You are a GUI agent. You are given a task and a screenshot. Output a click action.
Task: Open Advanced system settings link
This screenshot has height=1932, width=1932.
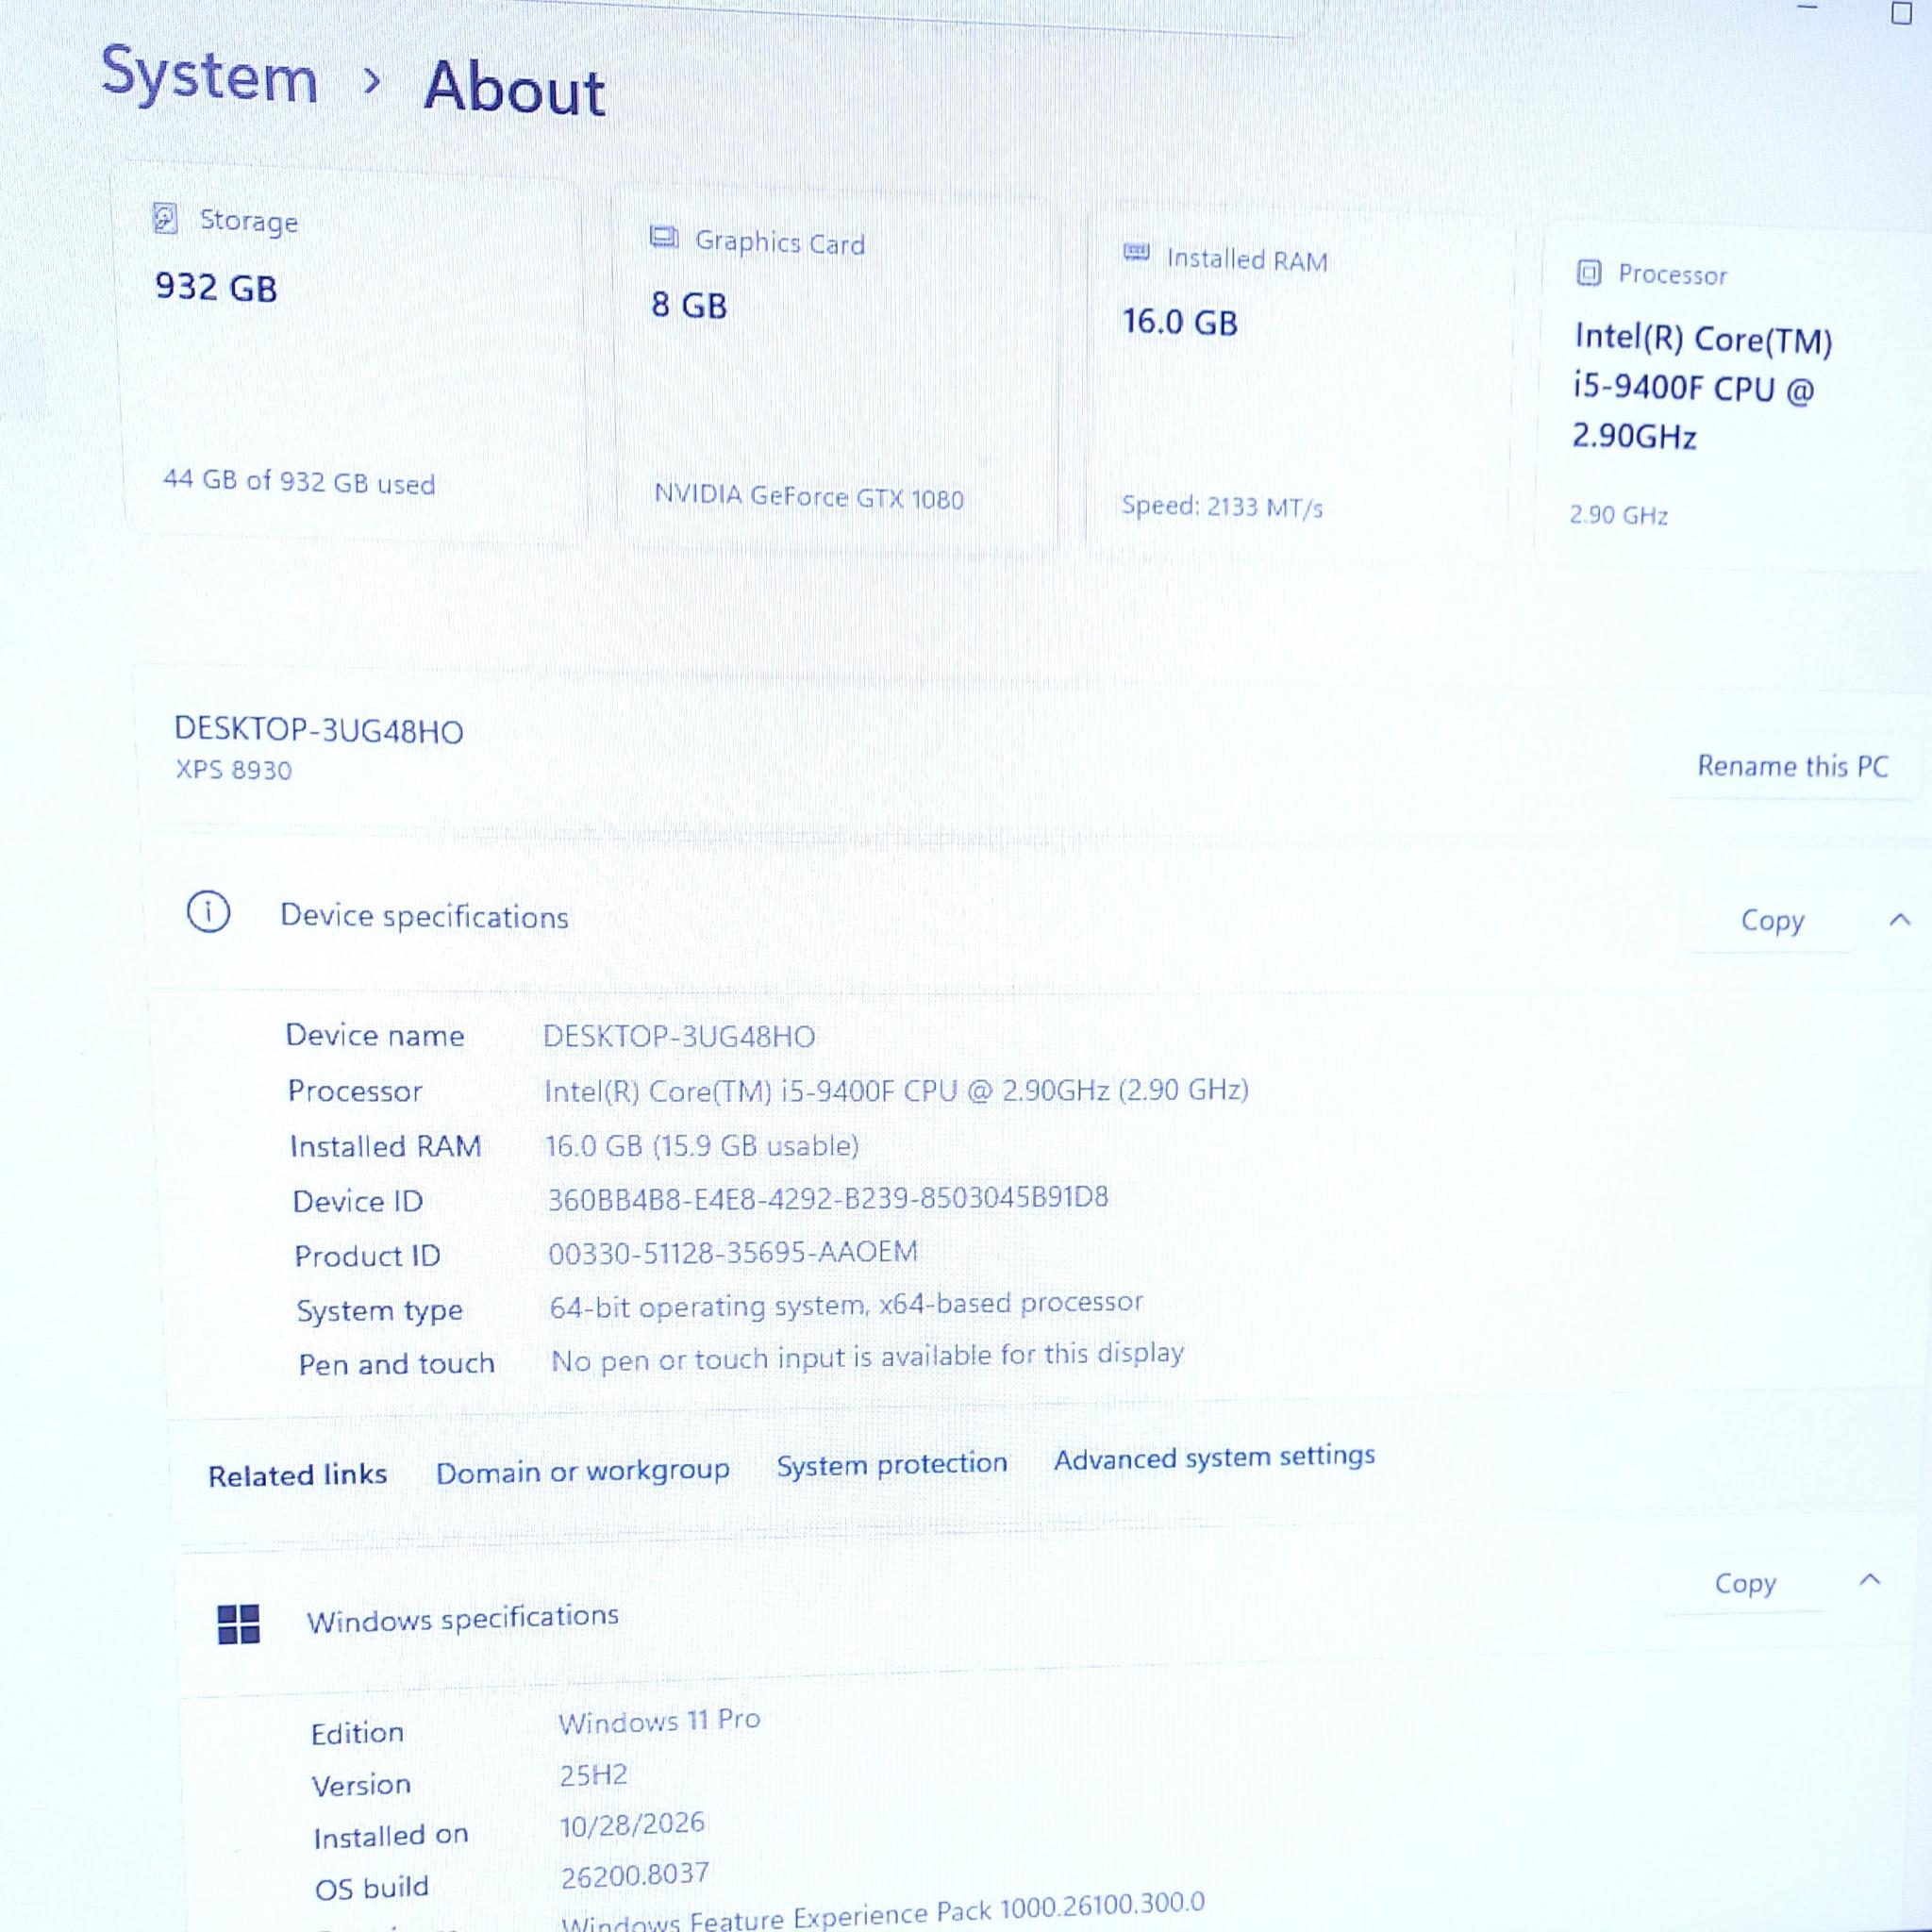[1214, 1457]
